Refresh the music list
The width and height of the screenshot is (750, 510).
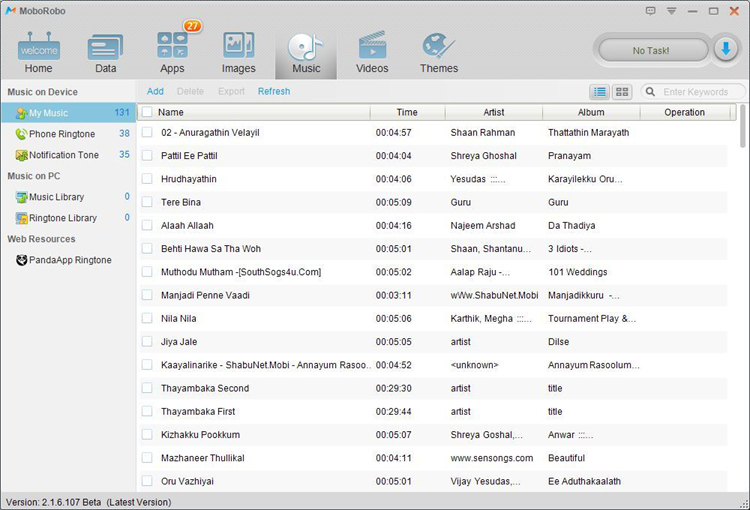pyautogui.click(x=274, y=91)
